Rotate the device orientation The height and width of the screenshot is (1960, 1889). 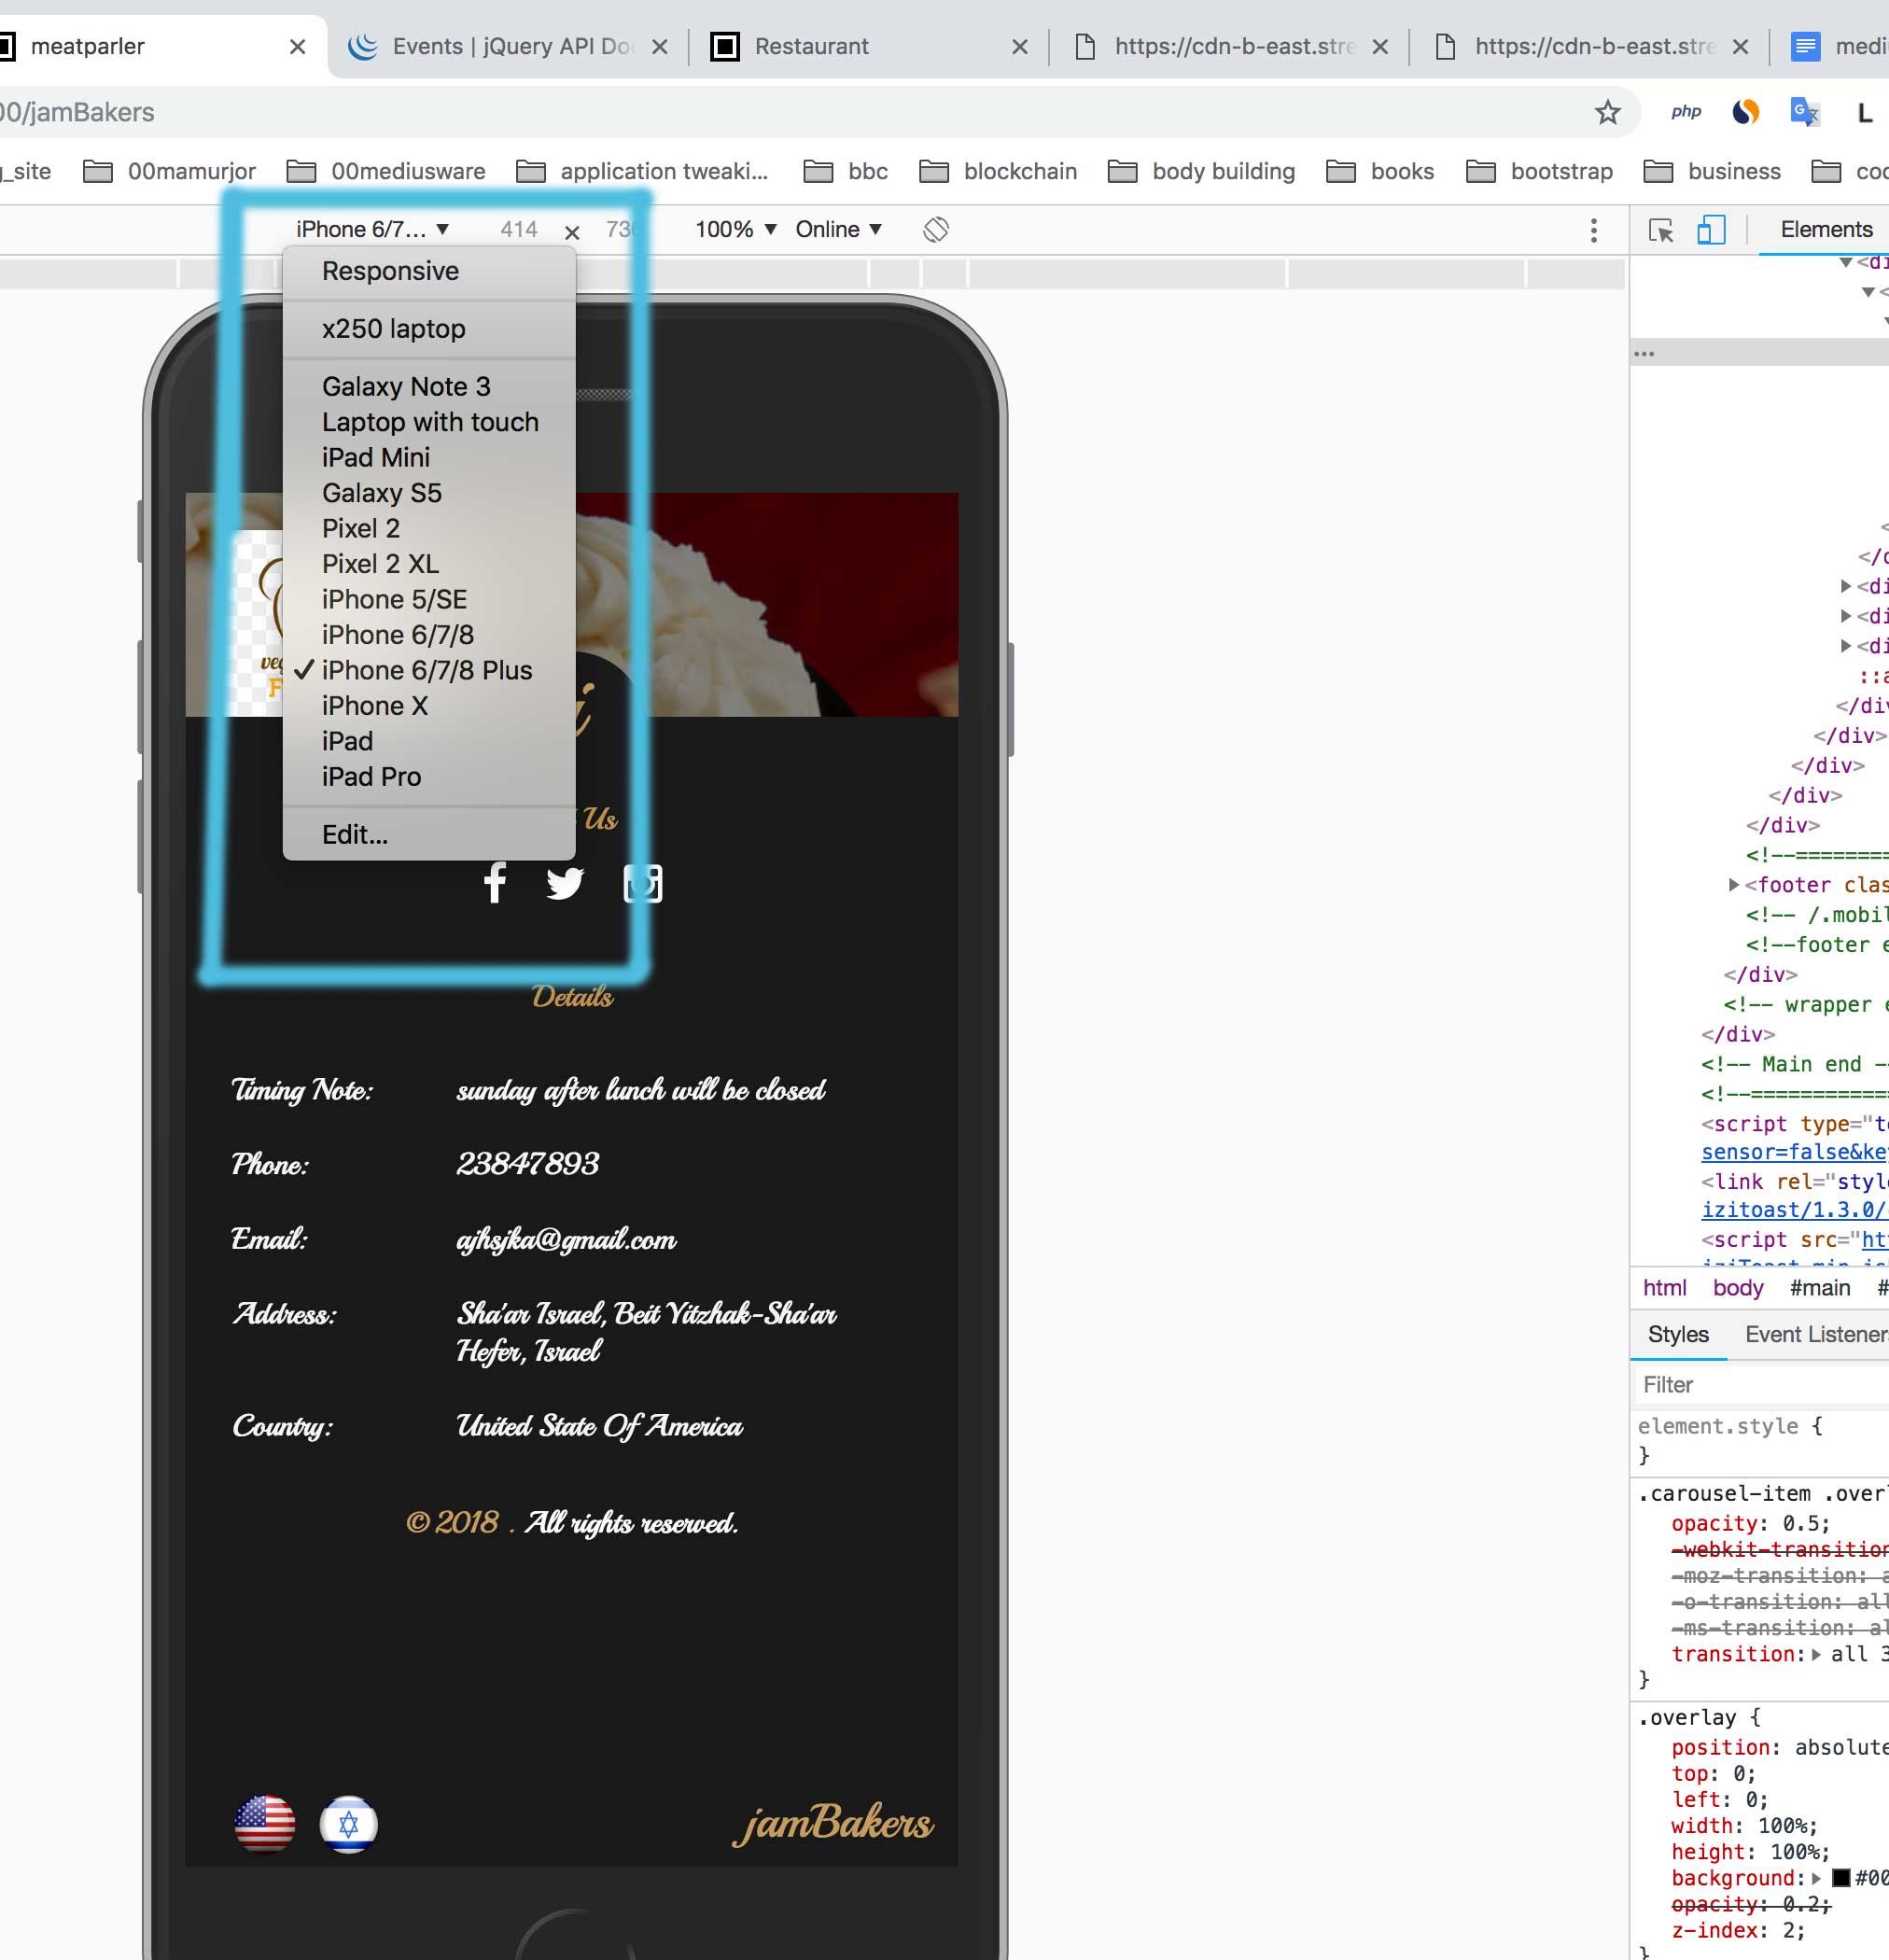tap(935, 229)
